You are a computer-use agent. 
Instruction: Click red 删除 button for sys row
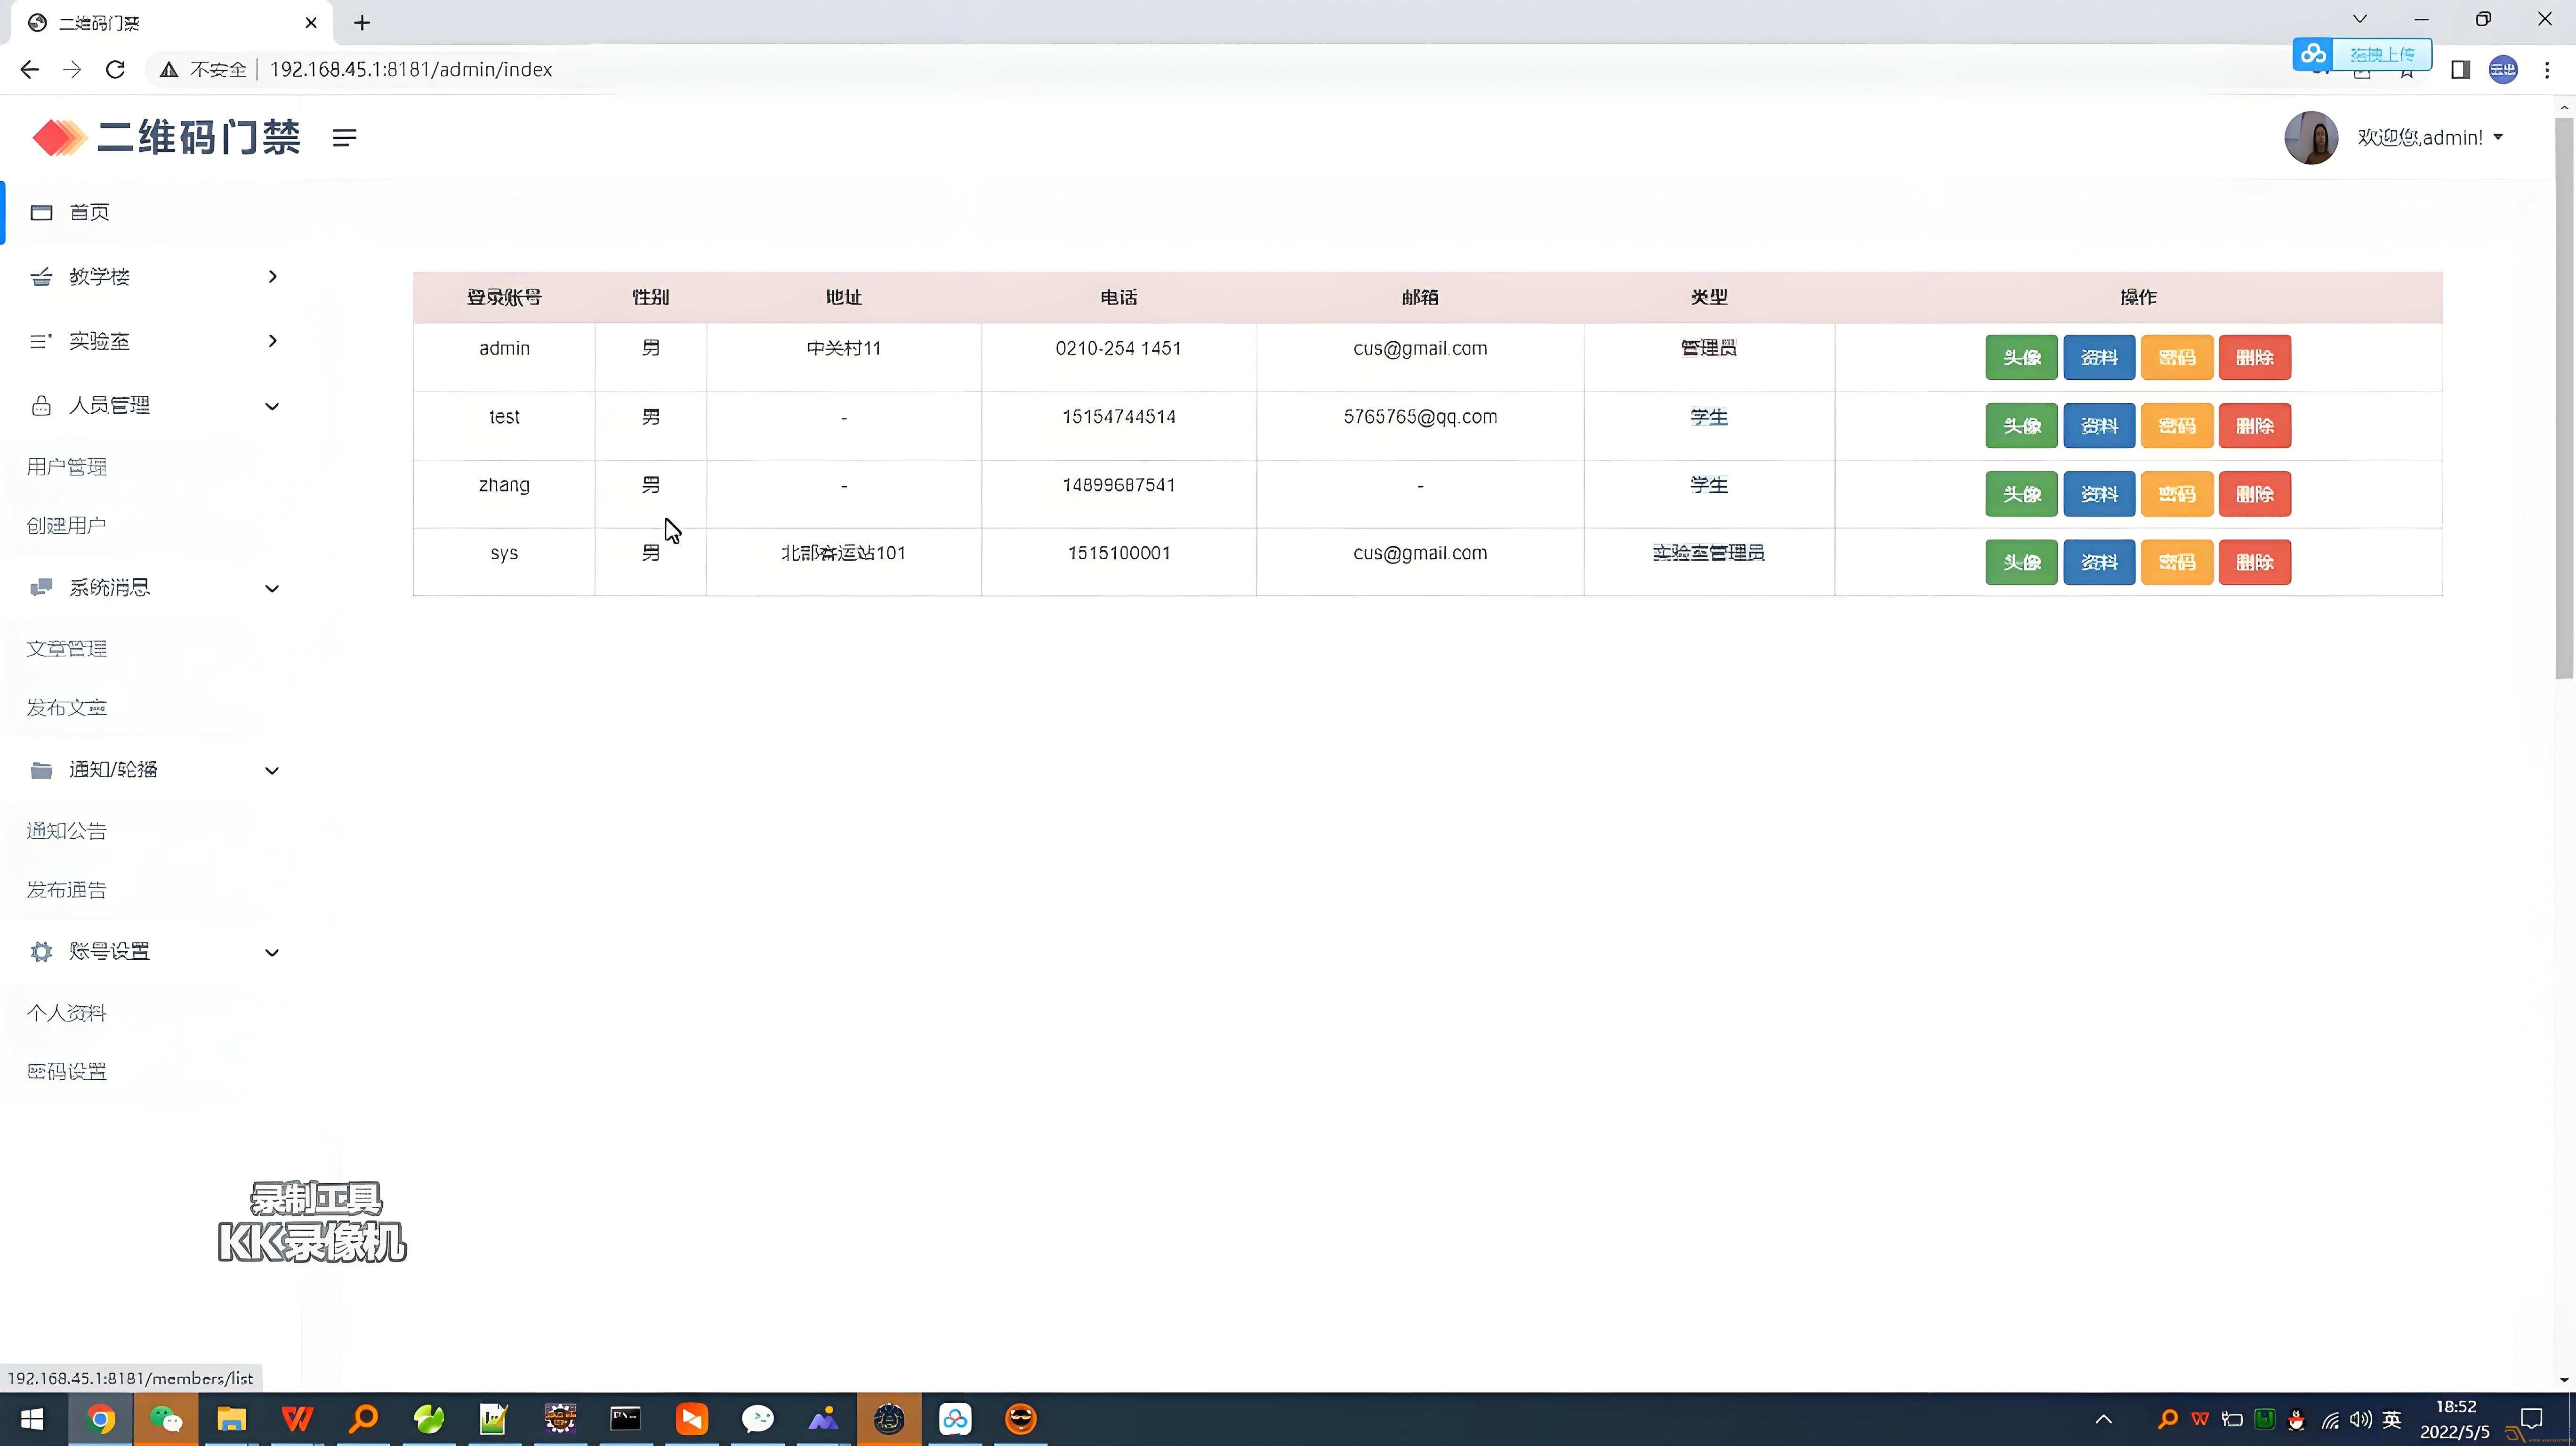[2254, 562]
